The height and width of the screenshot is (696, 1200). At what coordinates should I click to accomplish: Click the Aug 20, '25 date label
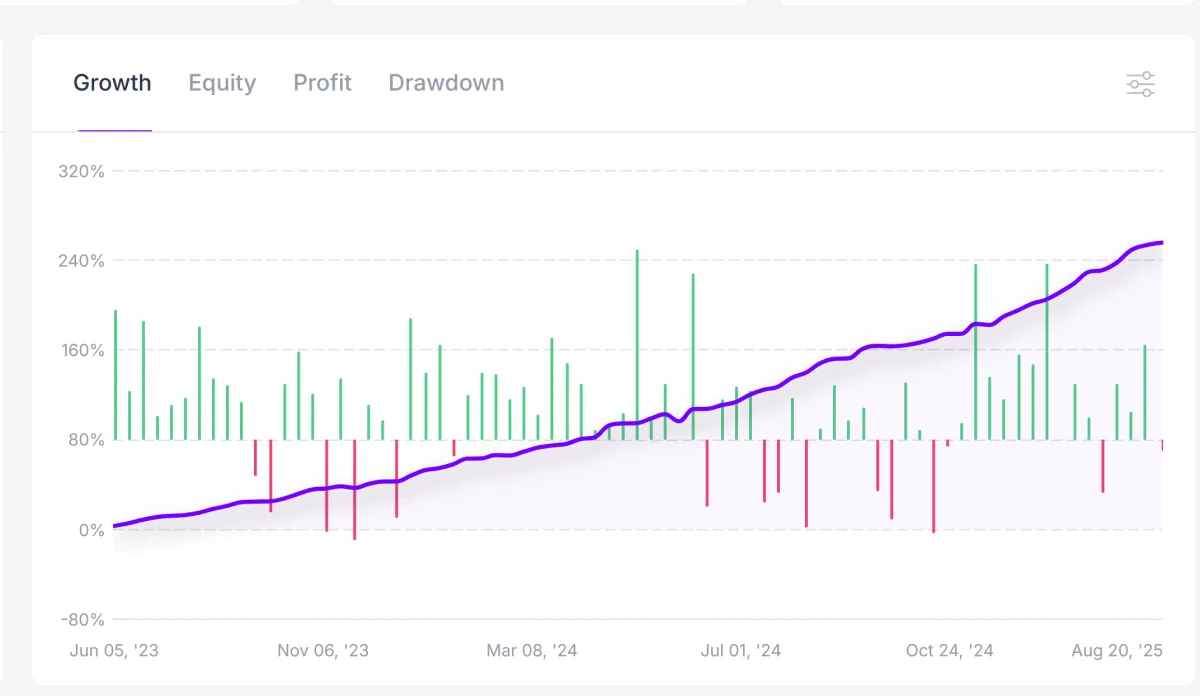tap(1116, 650)
